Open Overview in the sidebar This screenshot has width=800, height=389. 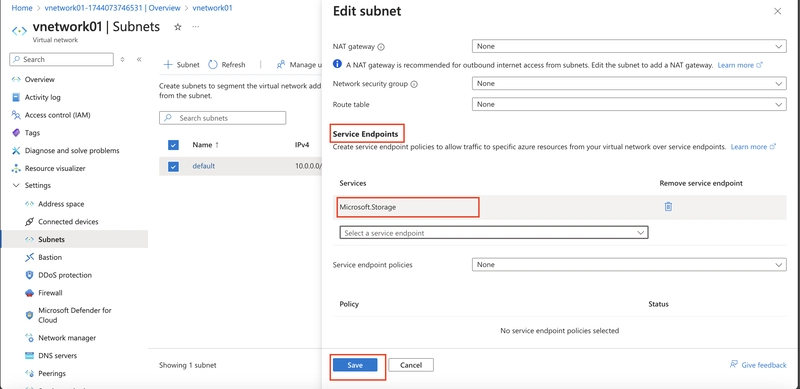pyautogui.click(x=39, y=80)
